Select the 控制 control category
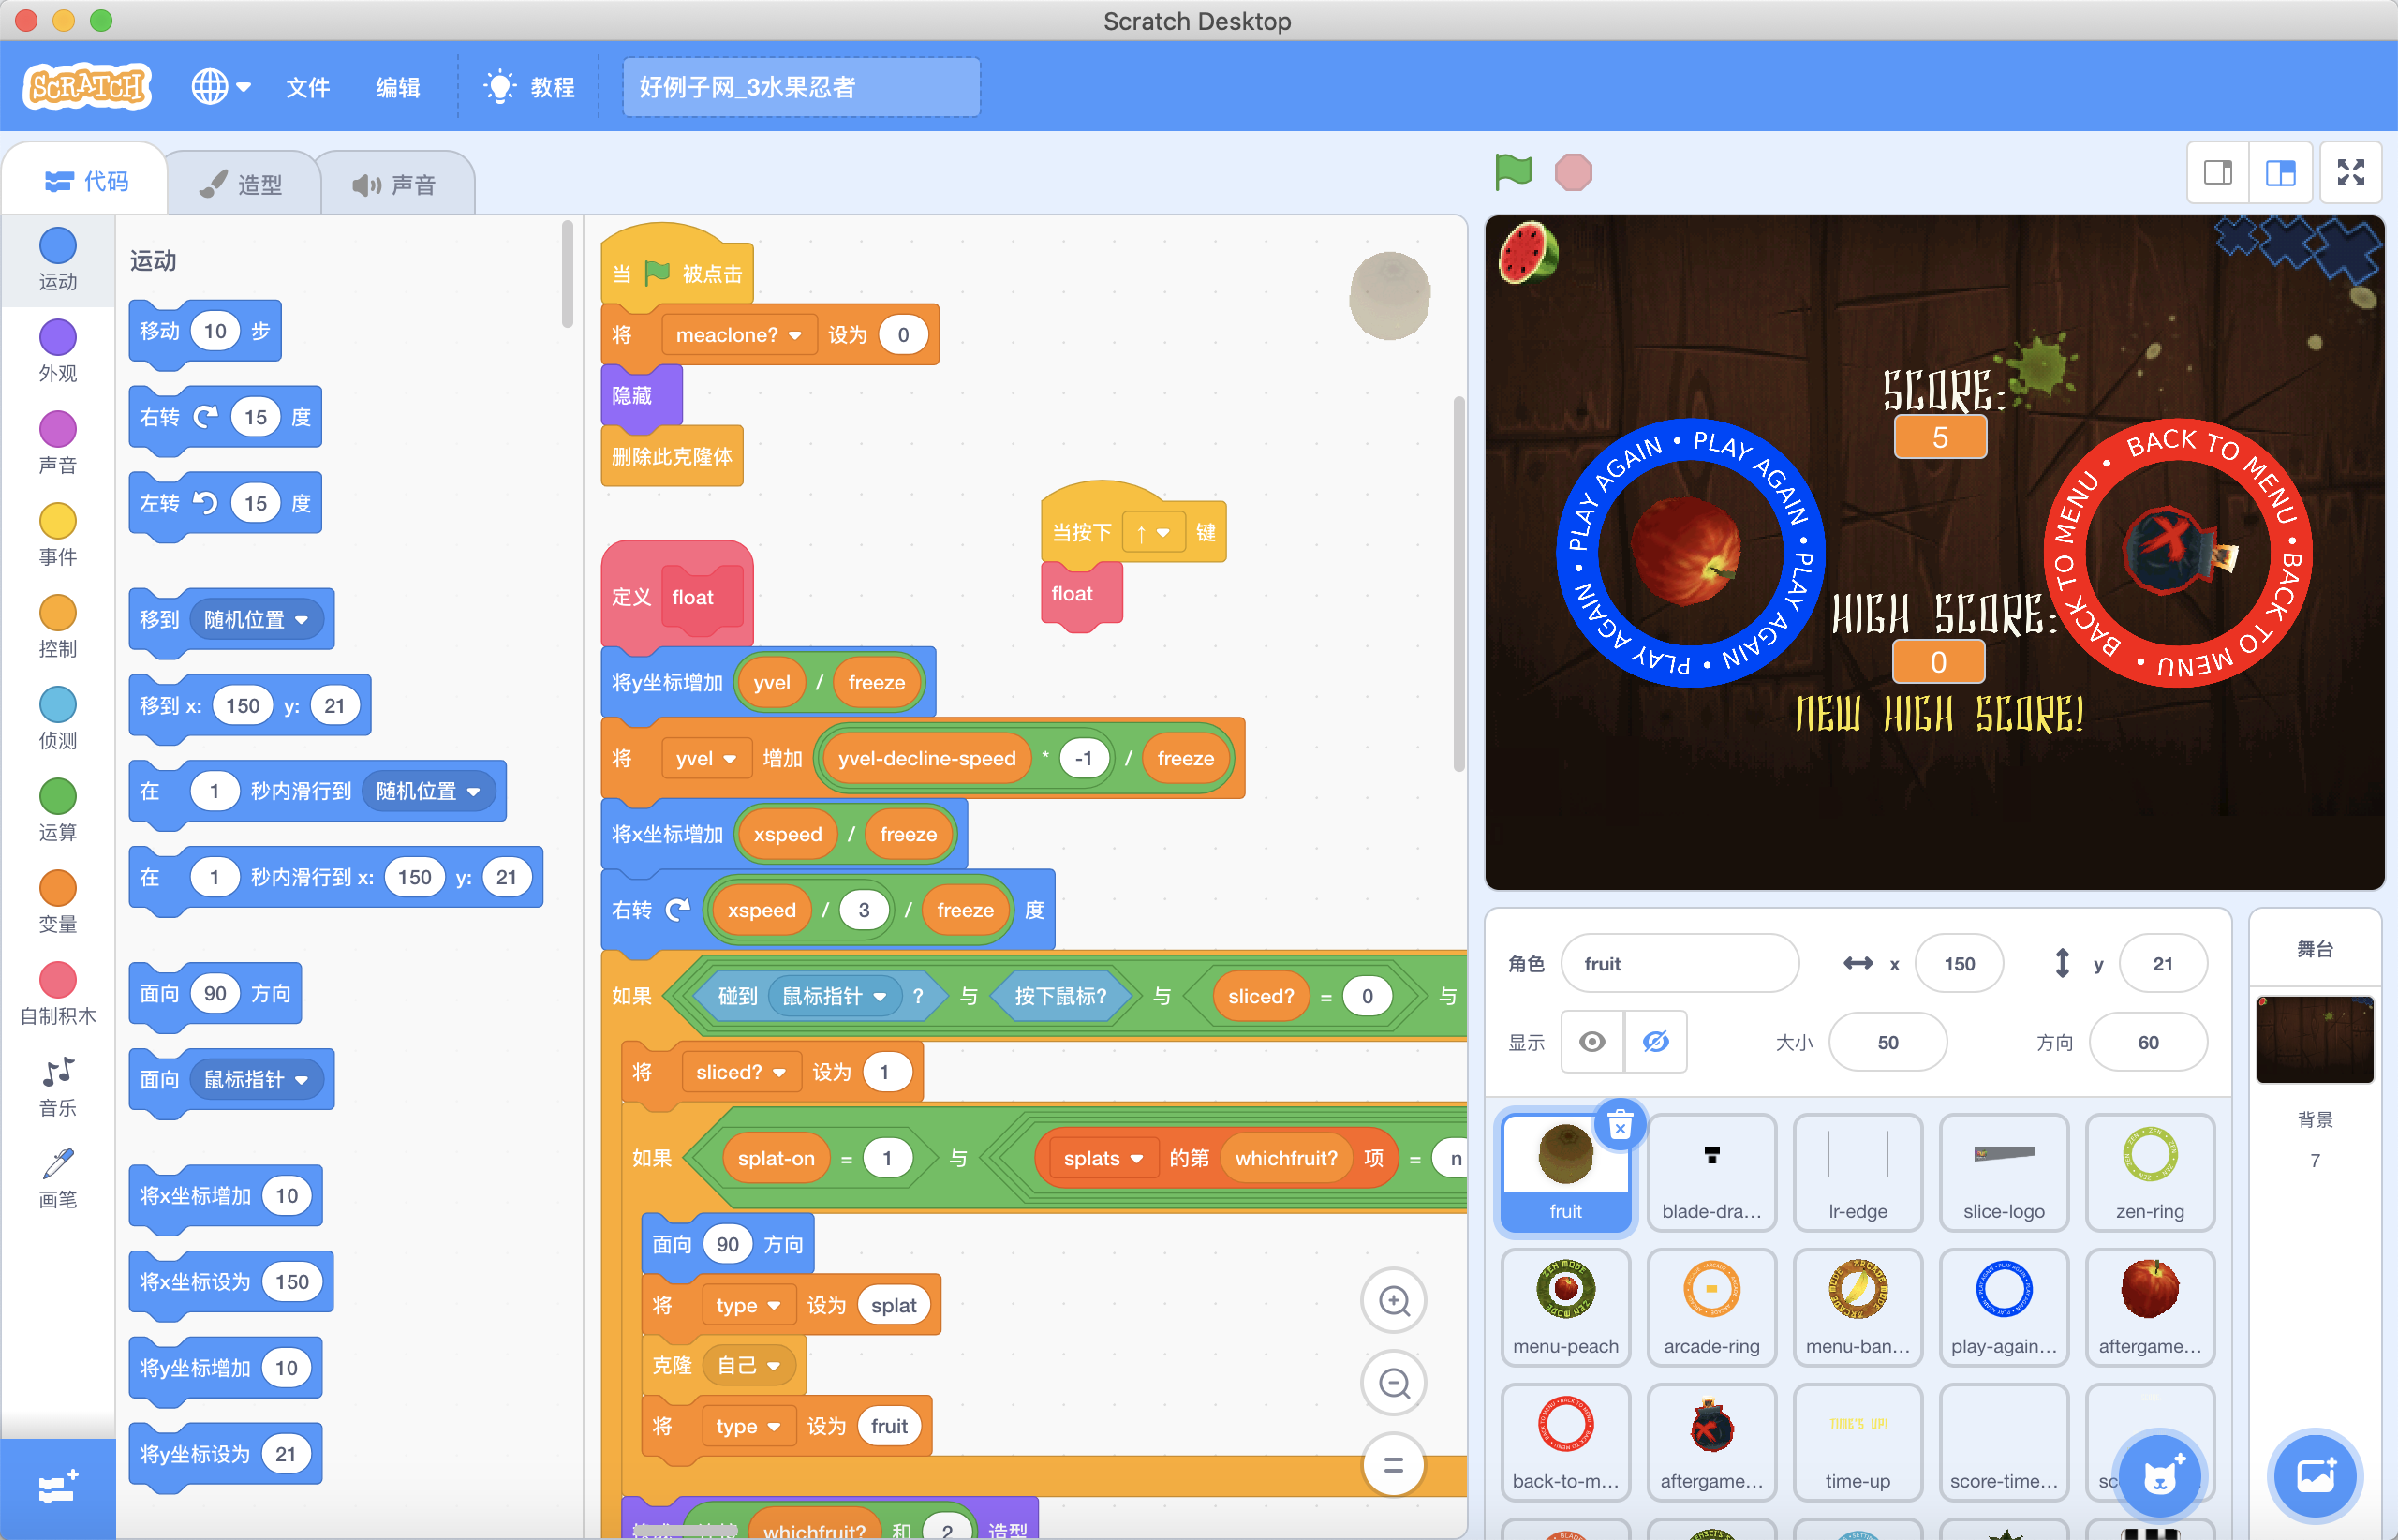Image resolution: width=2398 pixels, height=1540 pixels. (58, 627)
